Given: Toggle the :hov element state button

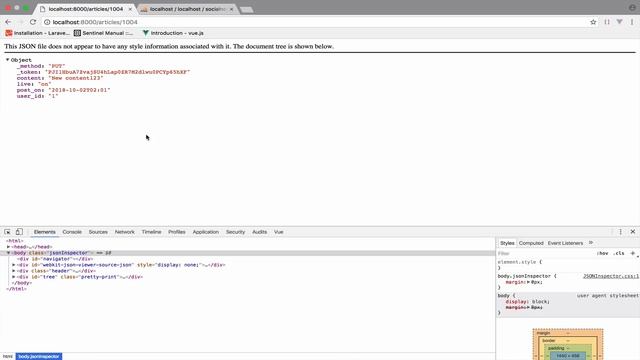Looking at the screenshot, I should click(x=602, y=253).
